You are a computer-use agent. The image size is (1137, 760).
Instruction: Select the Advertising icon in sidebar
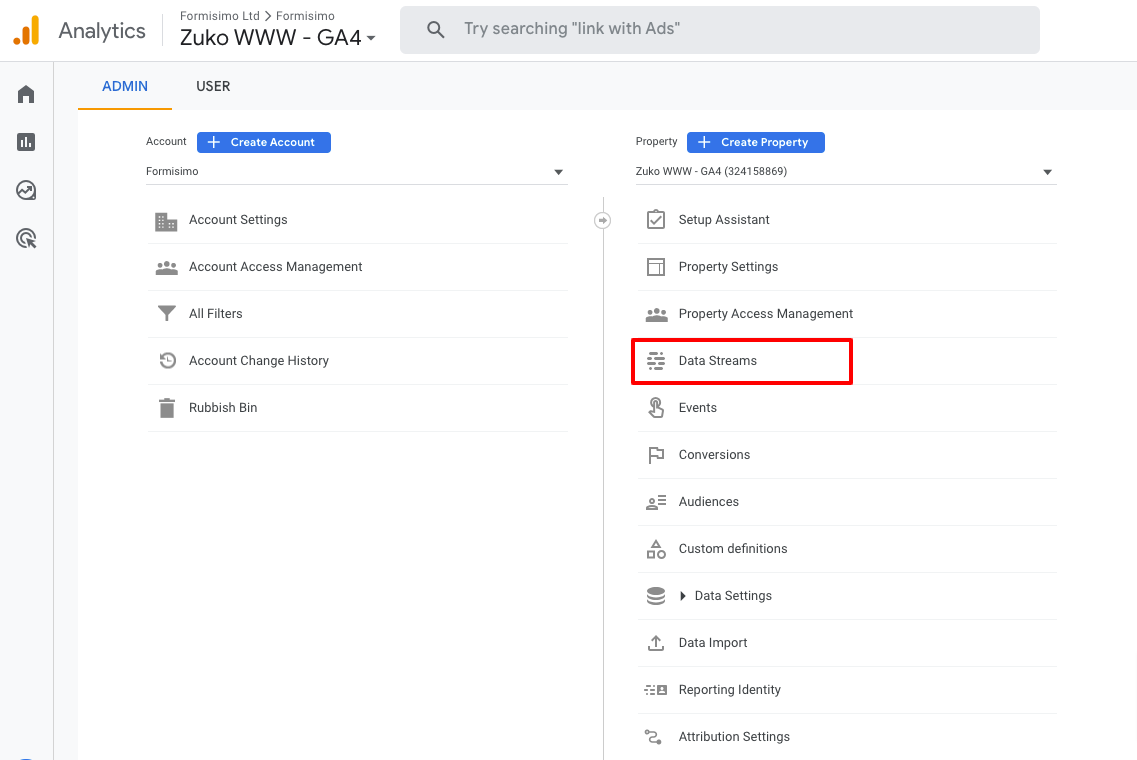click(x=25, y=237)
